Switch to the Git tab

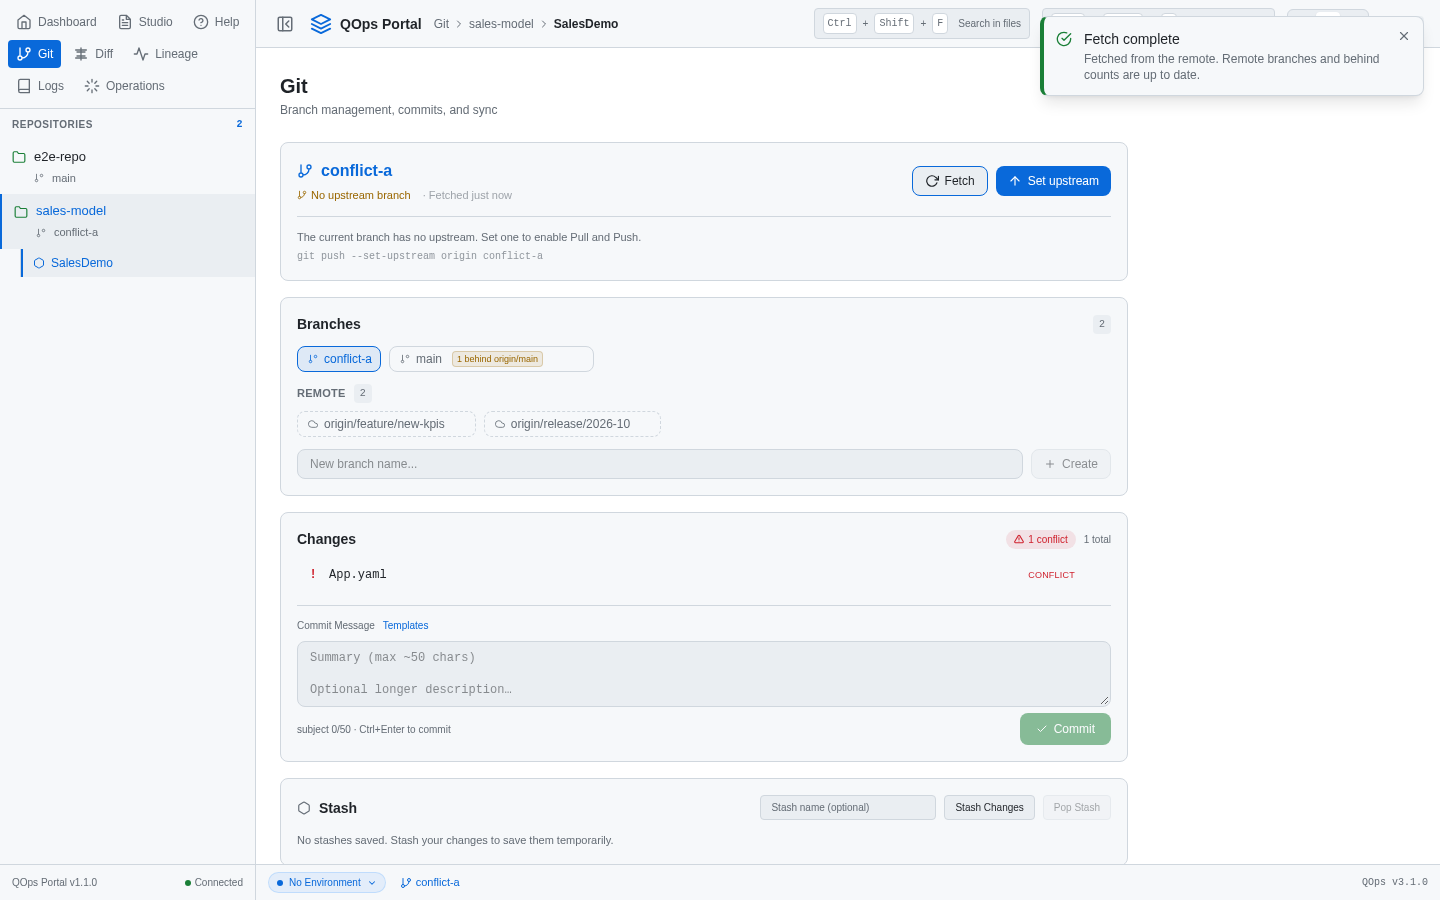(35, 54)
